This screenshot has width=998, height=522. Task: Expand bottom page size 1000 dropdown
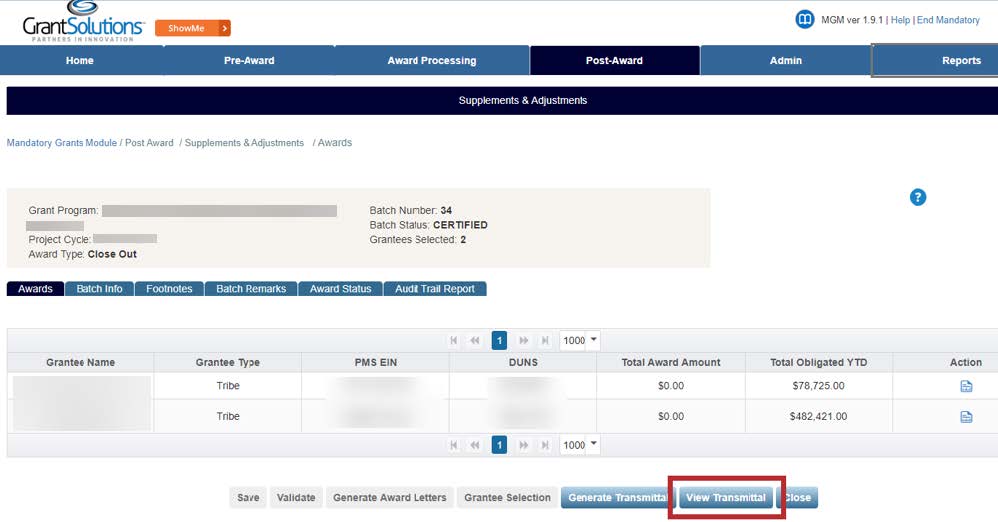(x=594, y=444)
